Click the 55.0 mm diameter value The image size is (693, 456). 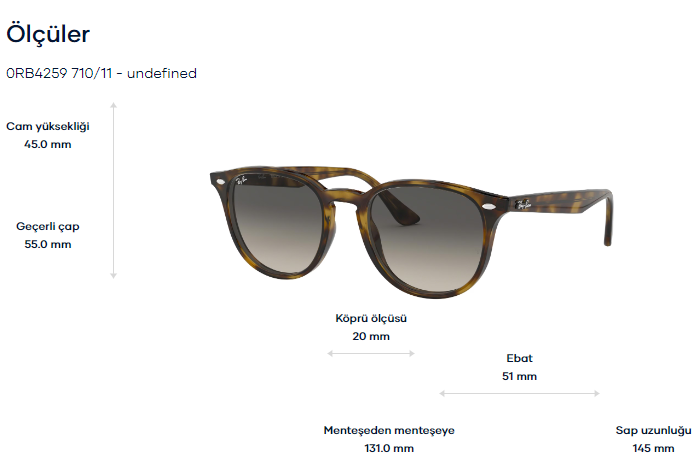pyautogui.click(x=48, y=244)
